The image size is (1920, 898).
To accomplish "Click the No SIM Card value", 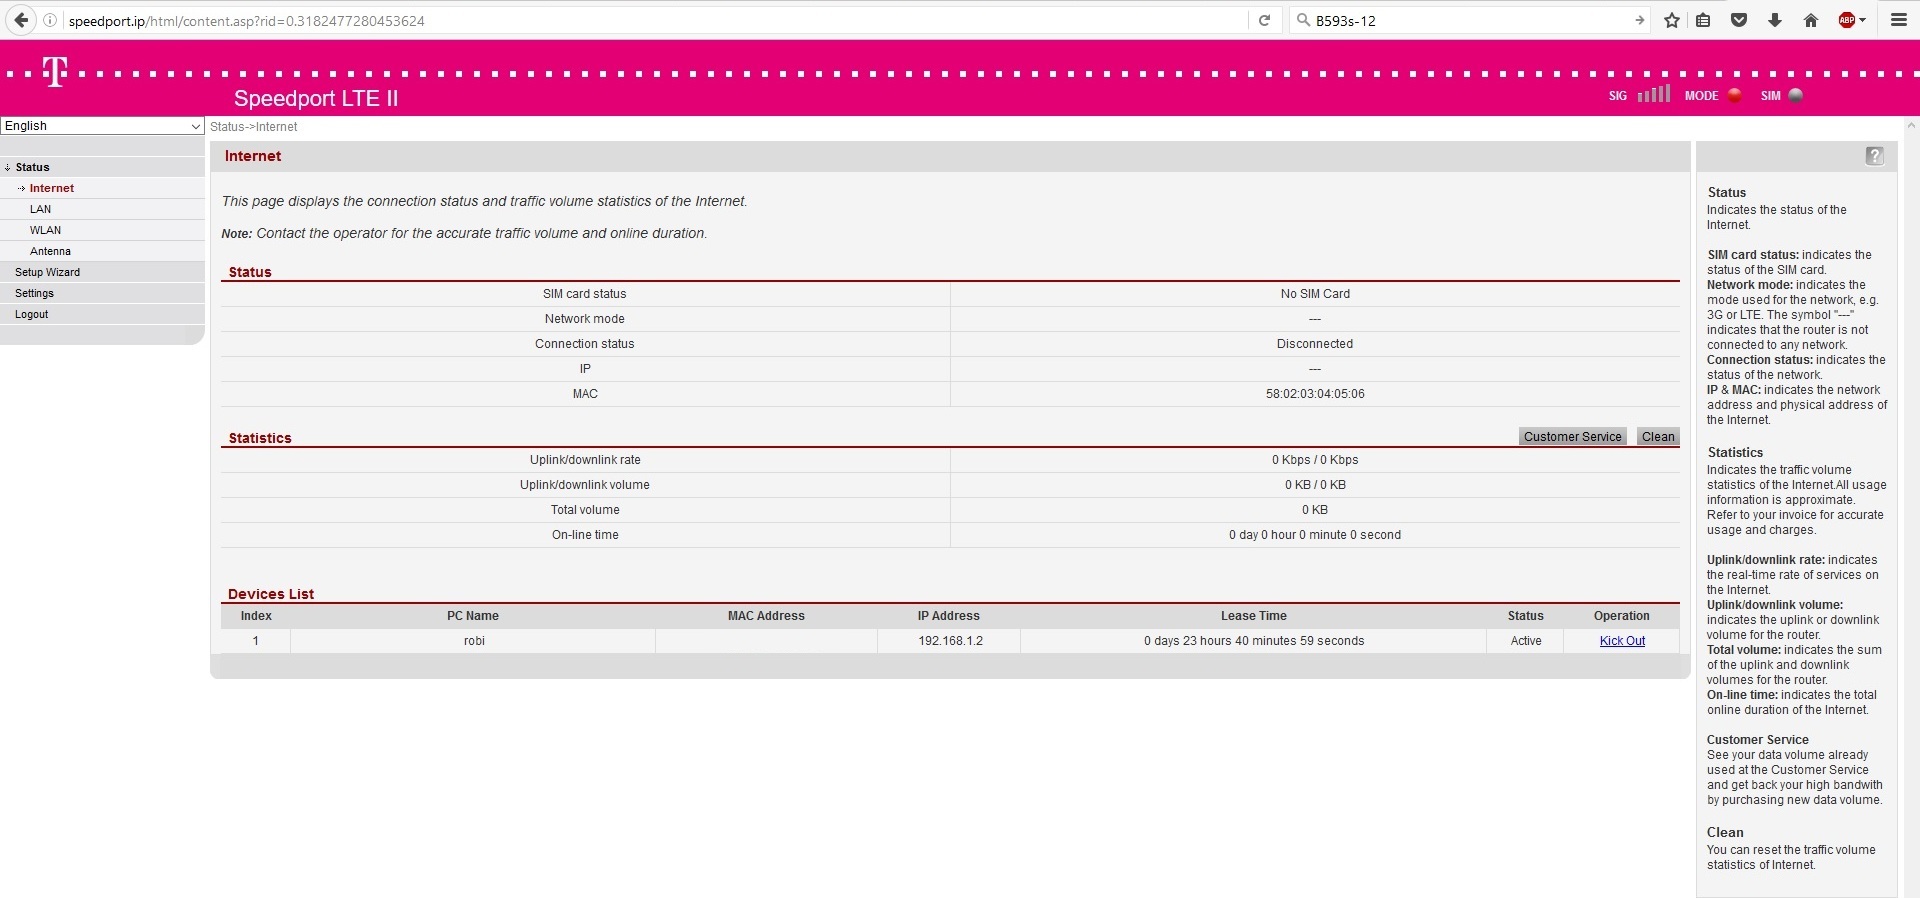I will point(1315,294).
